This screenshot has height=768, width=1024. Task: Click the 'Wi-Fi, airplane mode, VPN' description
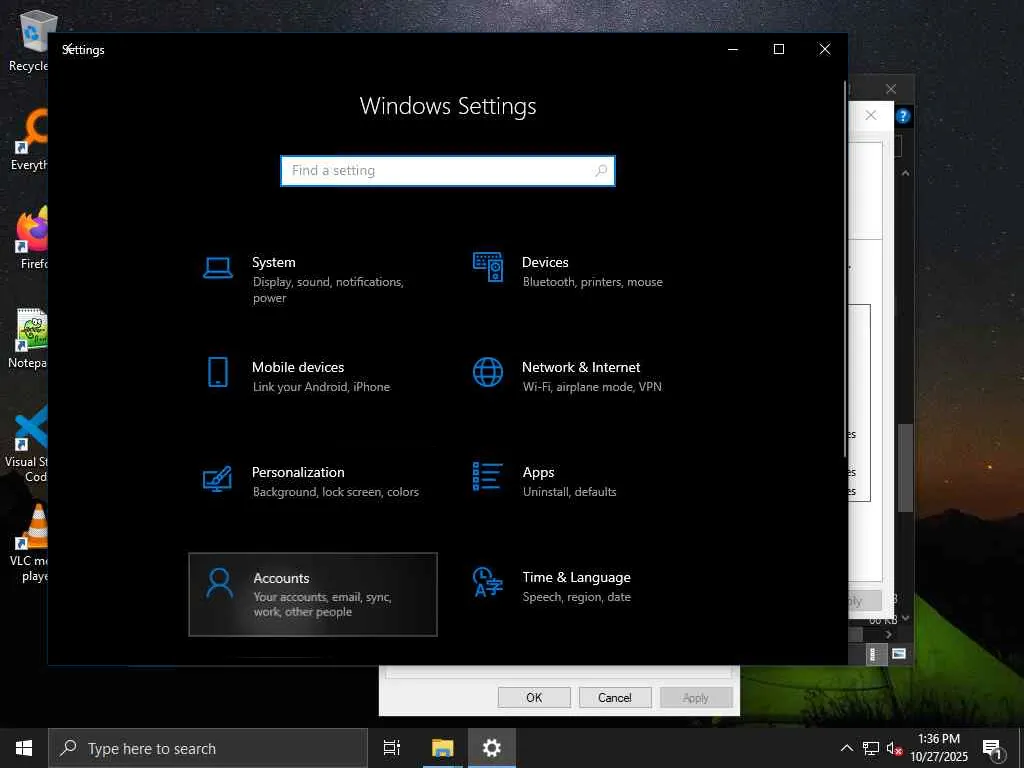(x=592, y=387)
